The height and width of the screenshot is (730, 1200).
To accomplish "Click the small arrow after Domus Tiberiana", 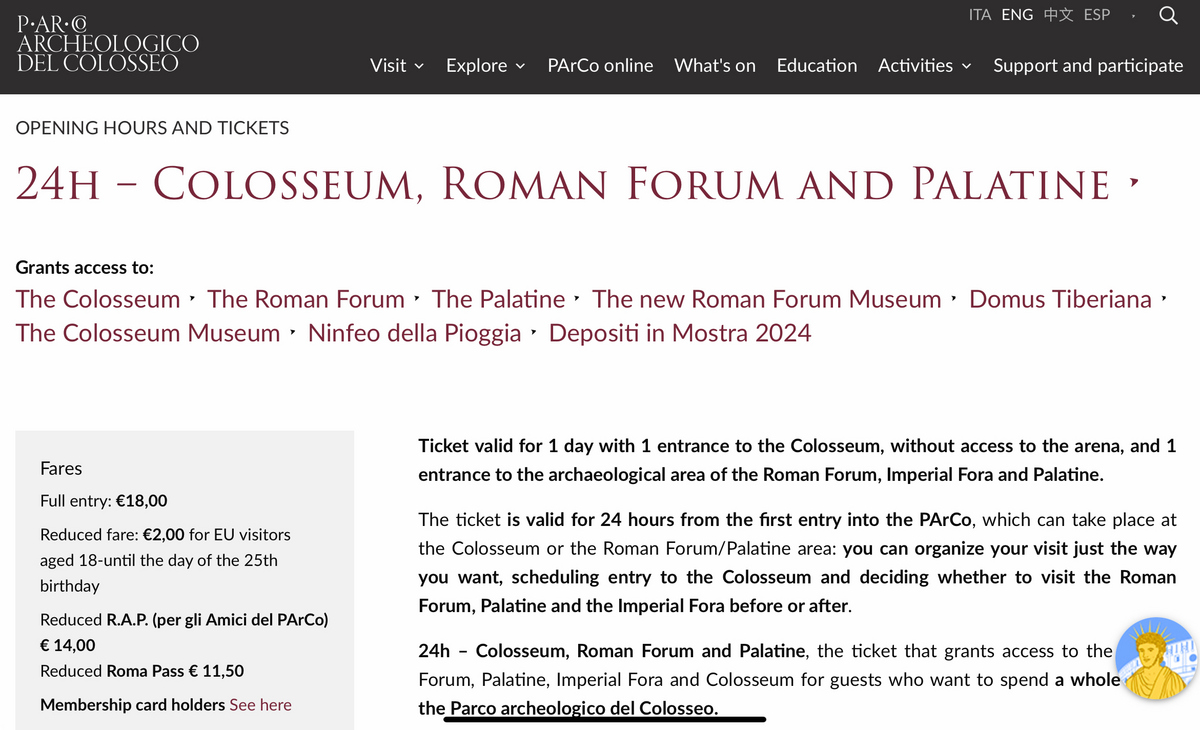I will 1164,299.
